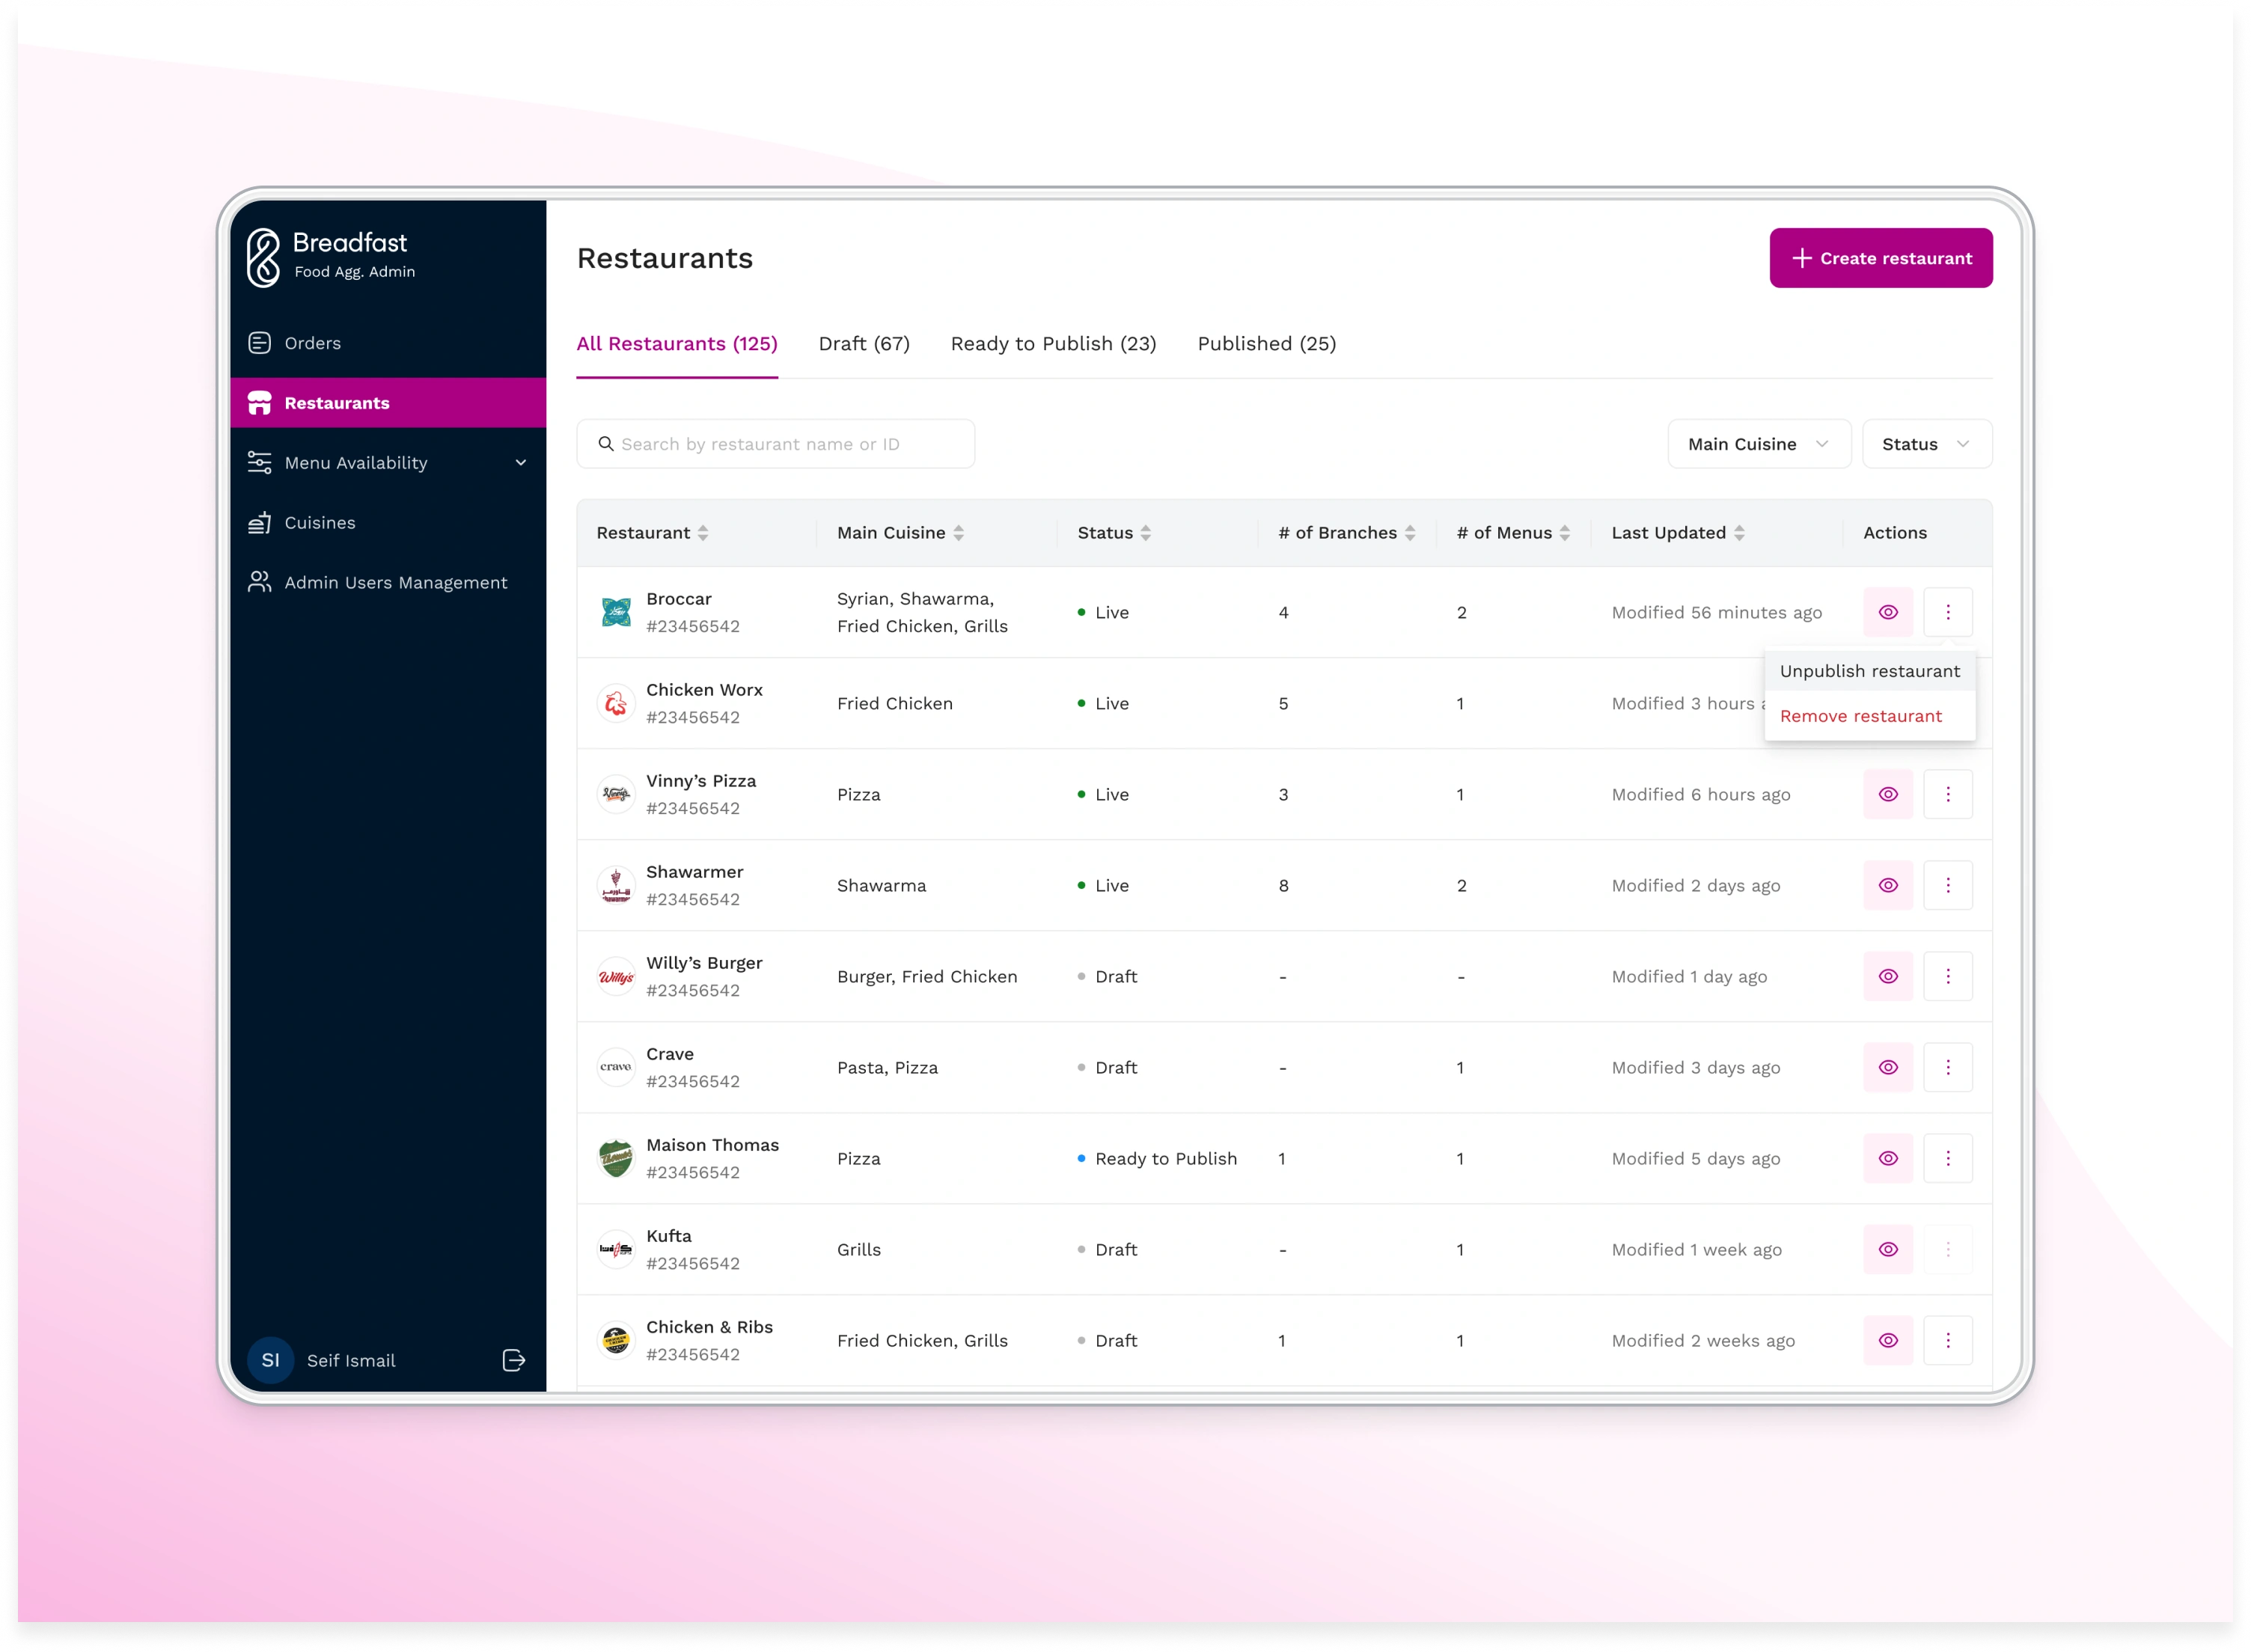Image resolution: width=2251 pixels, height=1652 pixels.
Task: Click 'Burger, Fried Chicken' cuisine cell
Action: [927, 976]
